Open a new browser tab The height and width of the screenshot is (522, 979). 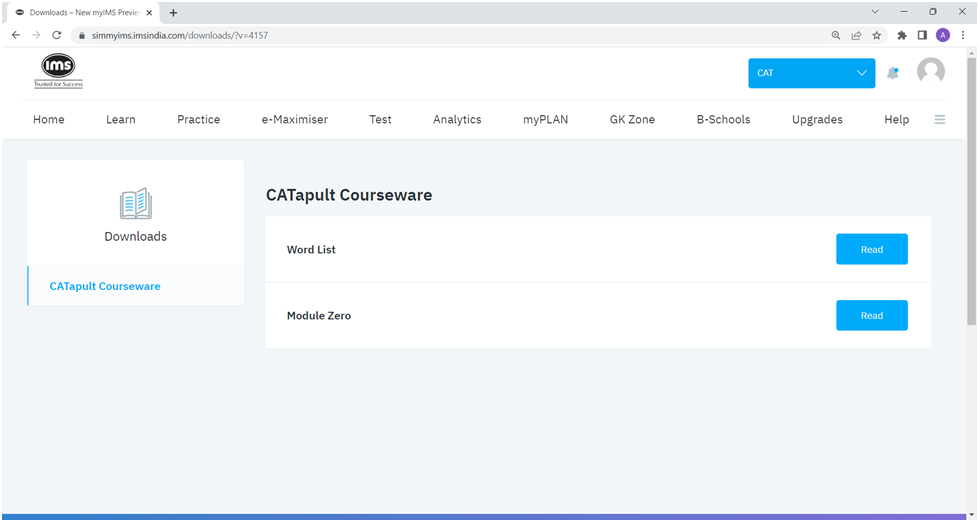click(173, 12)
